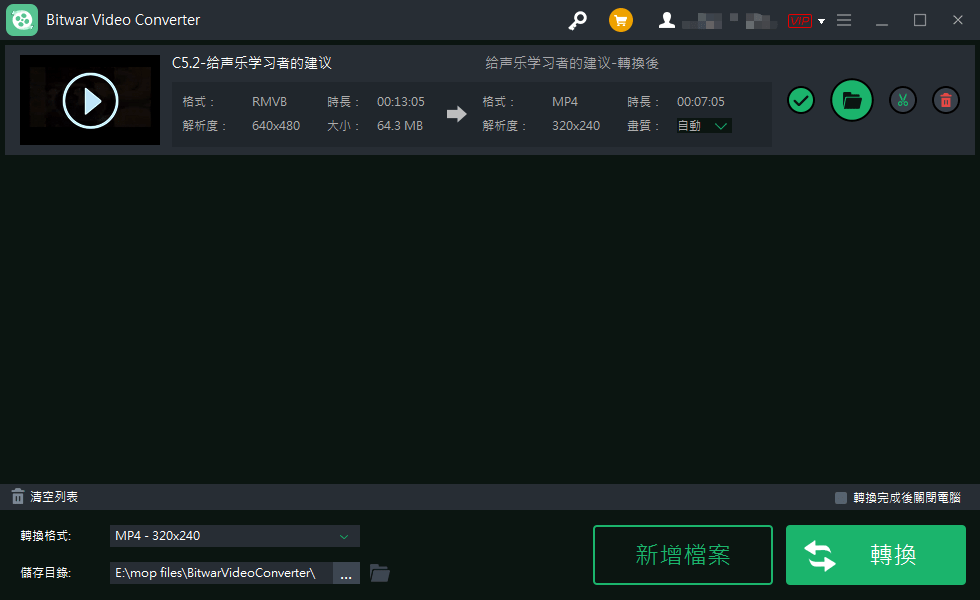Image resolution: width=980 pixels, height=600 pixels.
Task: Open the converted file's output folder
Action: pos(852,100)
